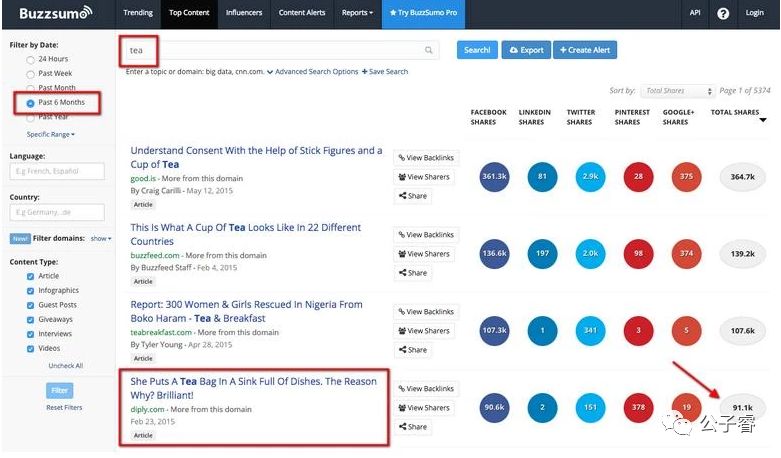Click total shares badge 139.2k

743,254
